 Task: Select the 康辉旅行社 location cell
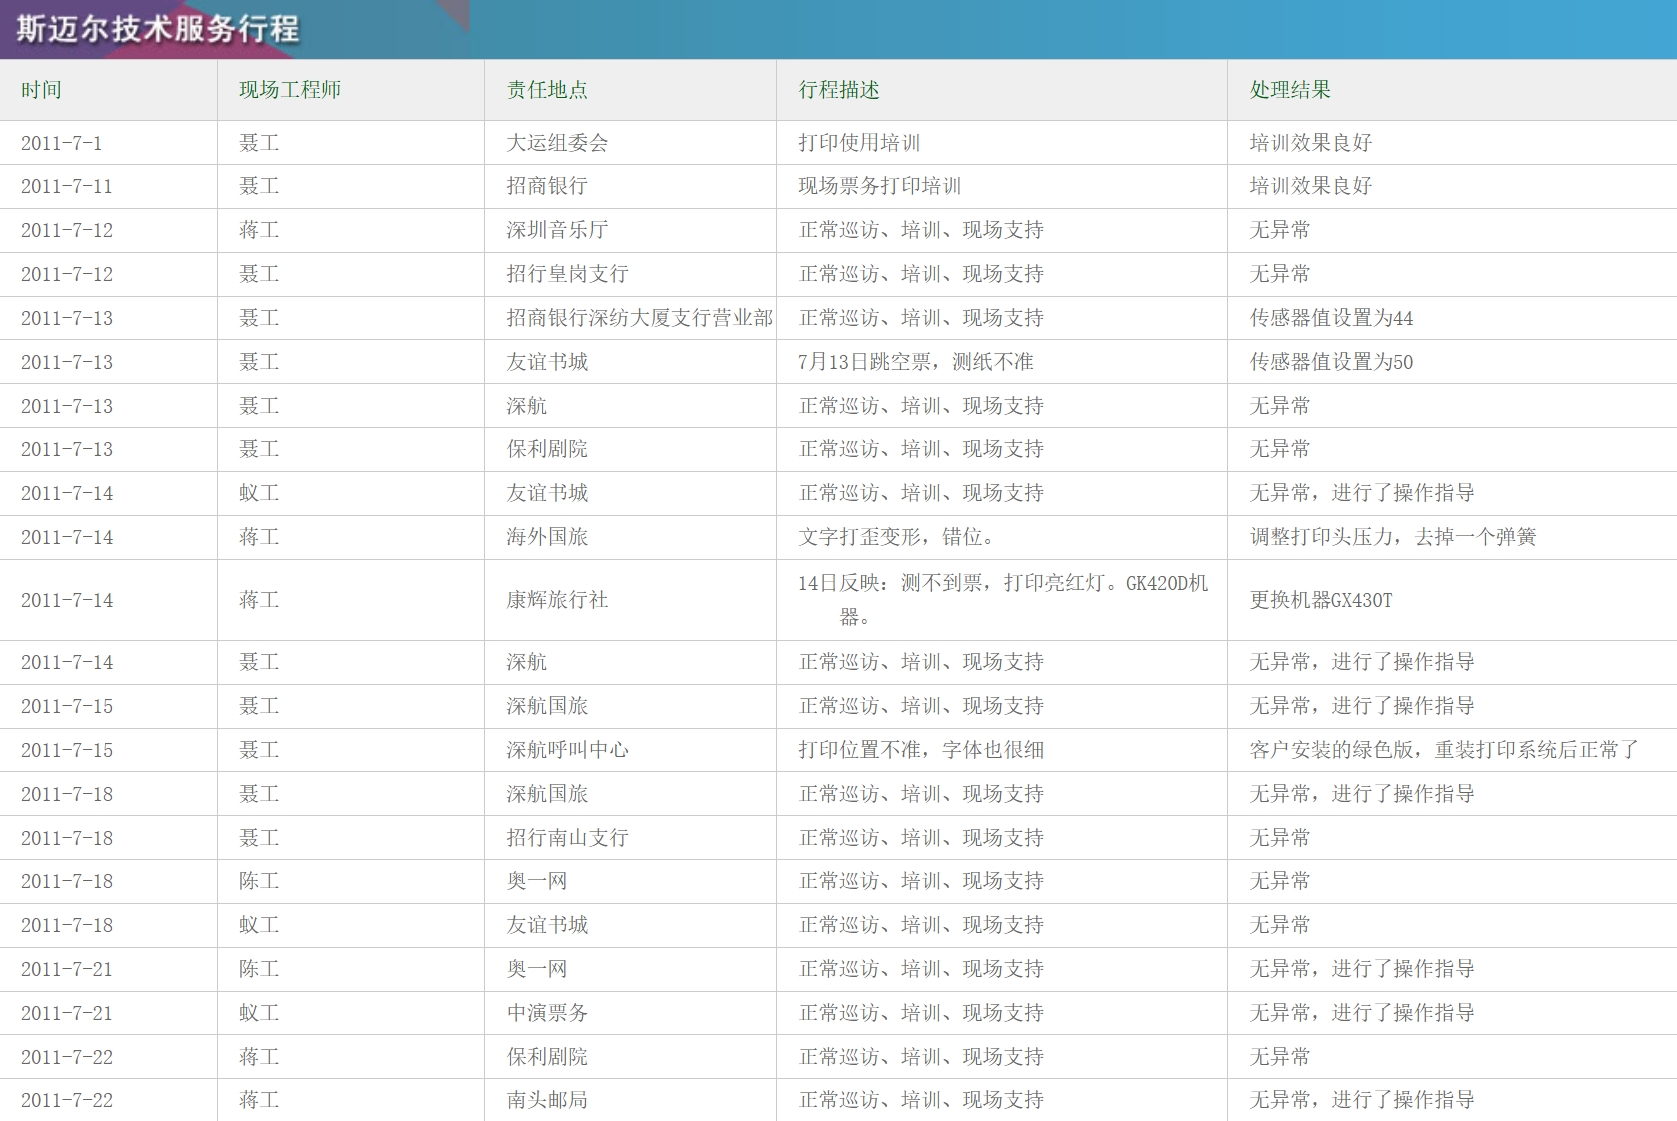coord(557,600)
